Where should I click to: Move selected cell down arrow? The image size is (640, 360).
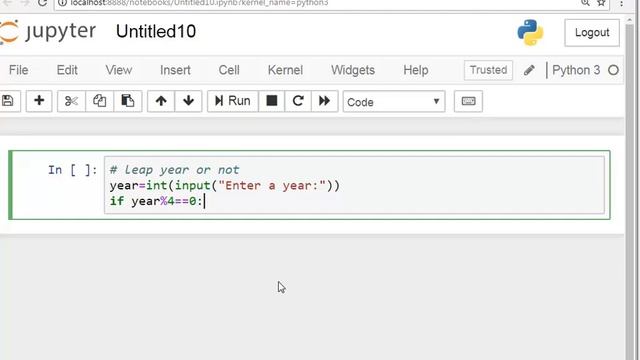[x=188, y=101]
